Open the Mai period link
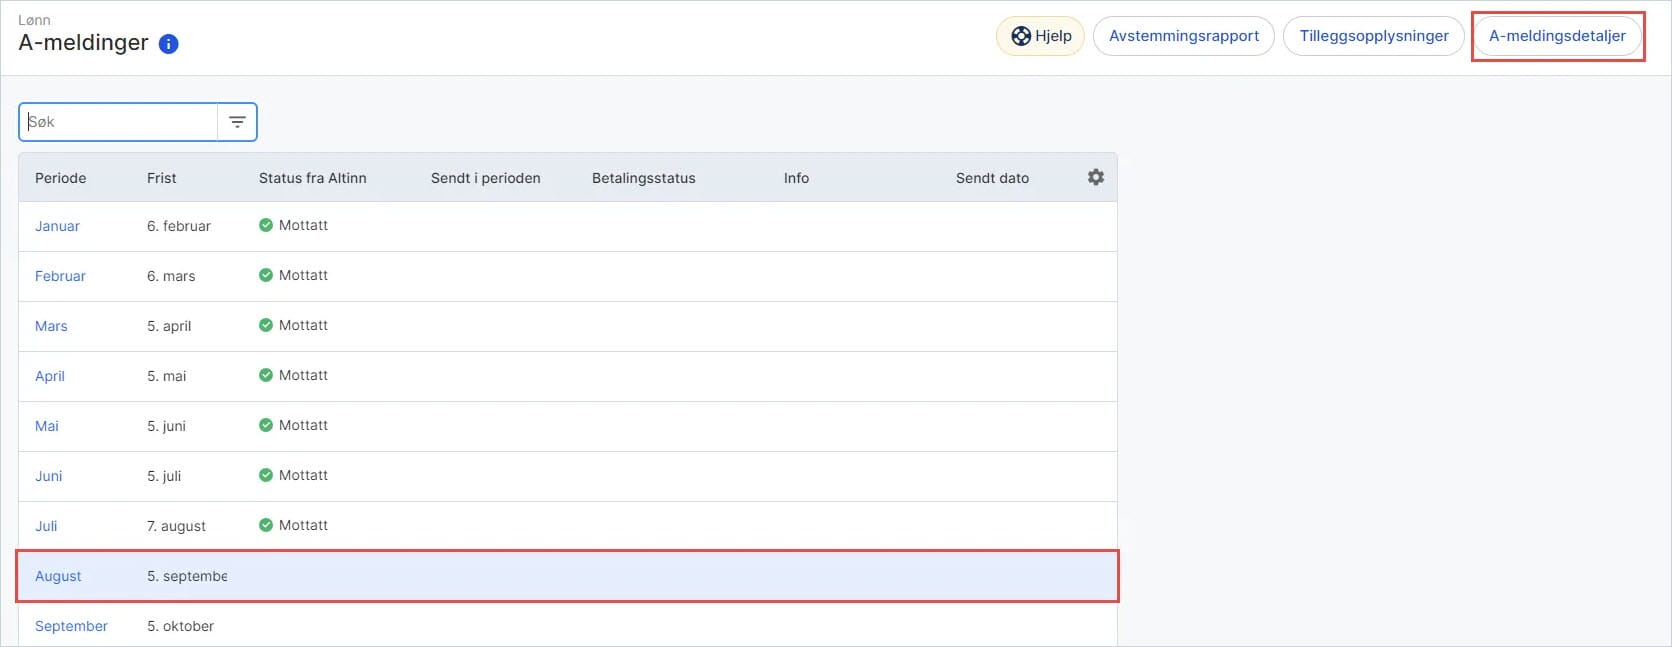This screenshot has height=647, width=1672. 47,426
